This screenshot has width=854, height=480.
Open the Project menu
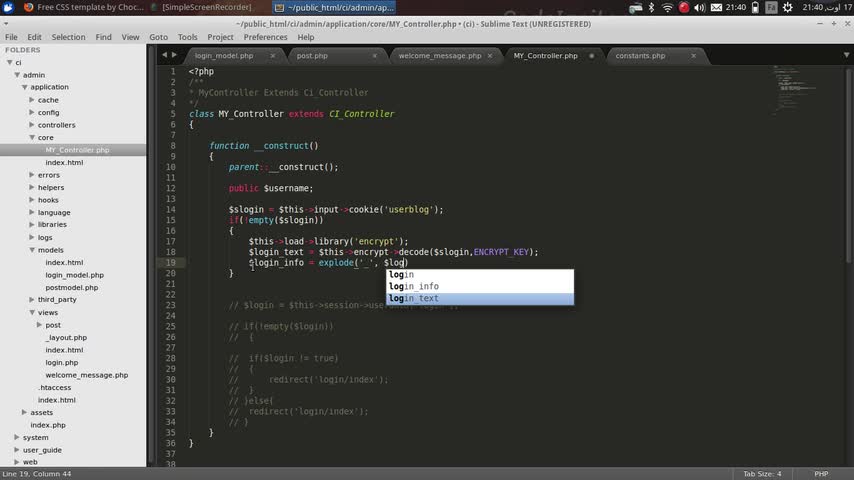pos(220,37)
